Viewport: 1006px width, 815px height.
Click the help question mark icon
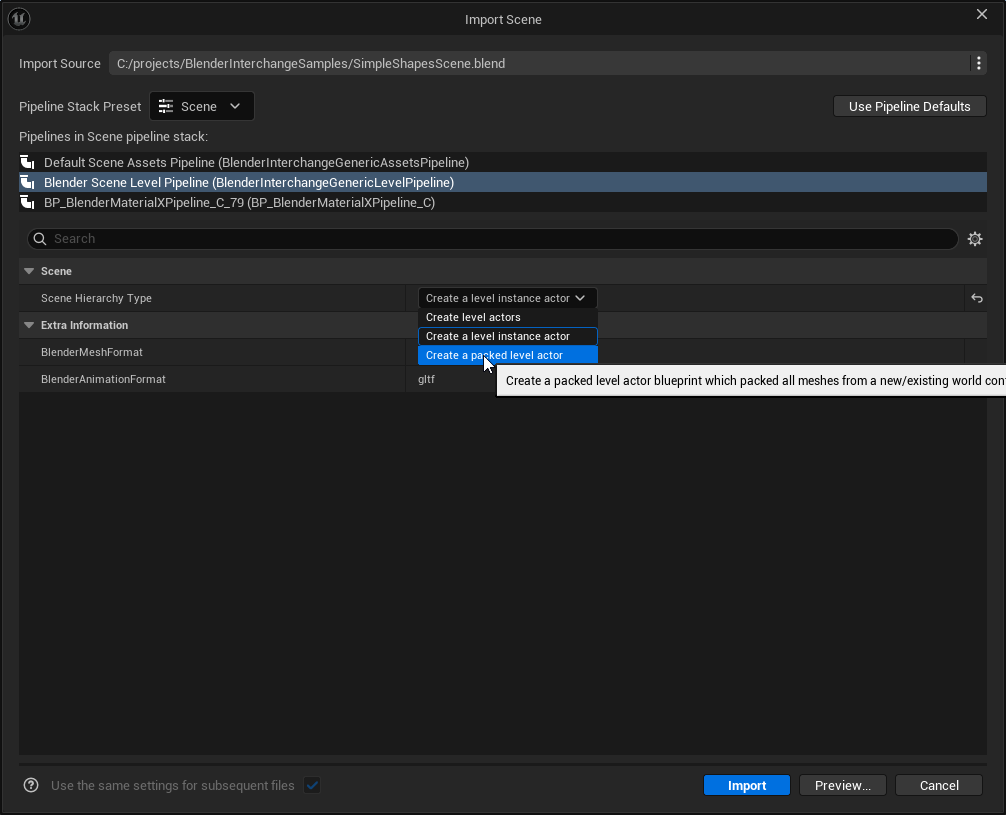31,785
